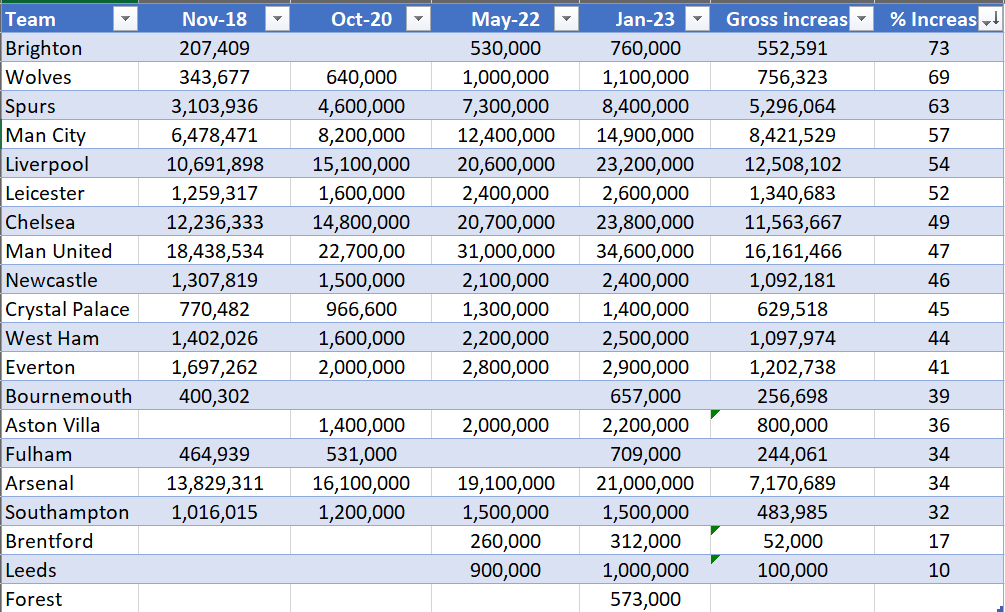Click Leeds' gross increase 100,000
Viewport: 1005px width, 612px height.
point(792,570)
